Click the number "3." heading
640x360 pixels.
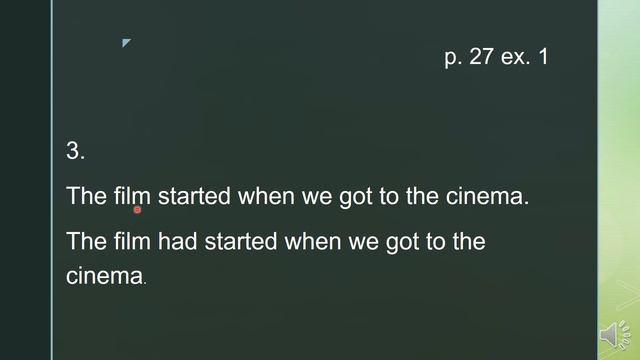(76, 151)
